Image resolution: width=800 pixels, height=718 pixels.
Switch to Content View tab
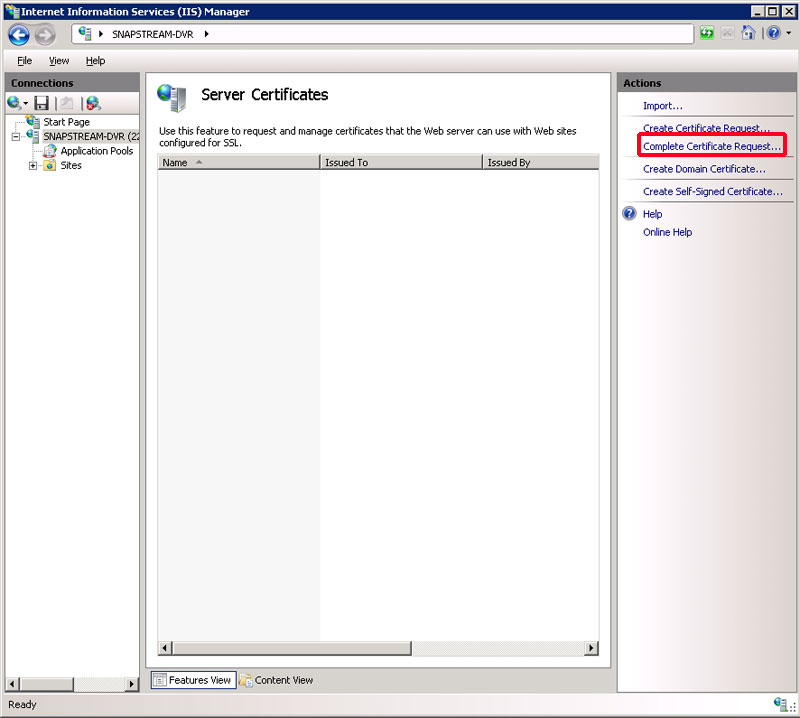coord(277,680)
